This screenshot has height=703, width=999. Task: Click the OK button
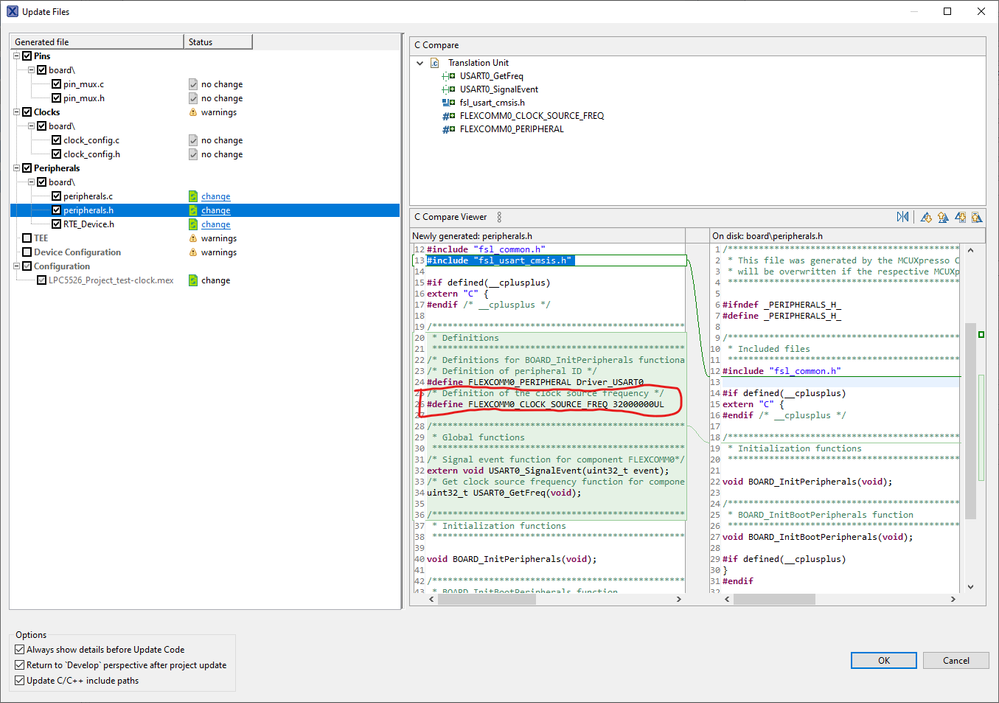[x=884, y=660]
